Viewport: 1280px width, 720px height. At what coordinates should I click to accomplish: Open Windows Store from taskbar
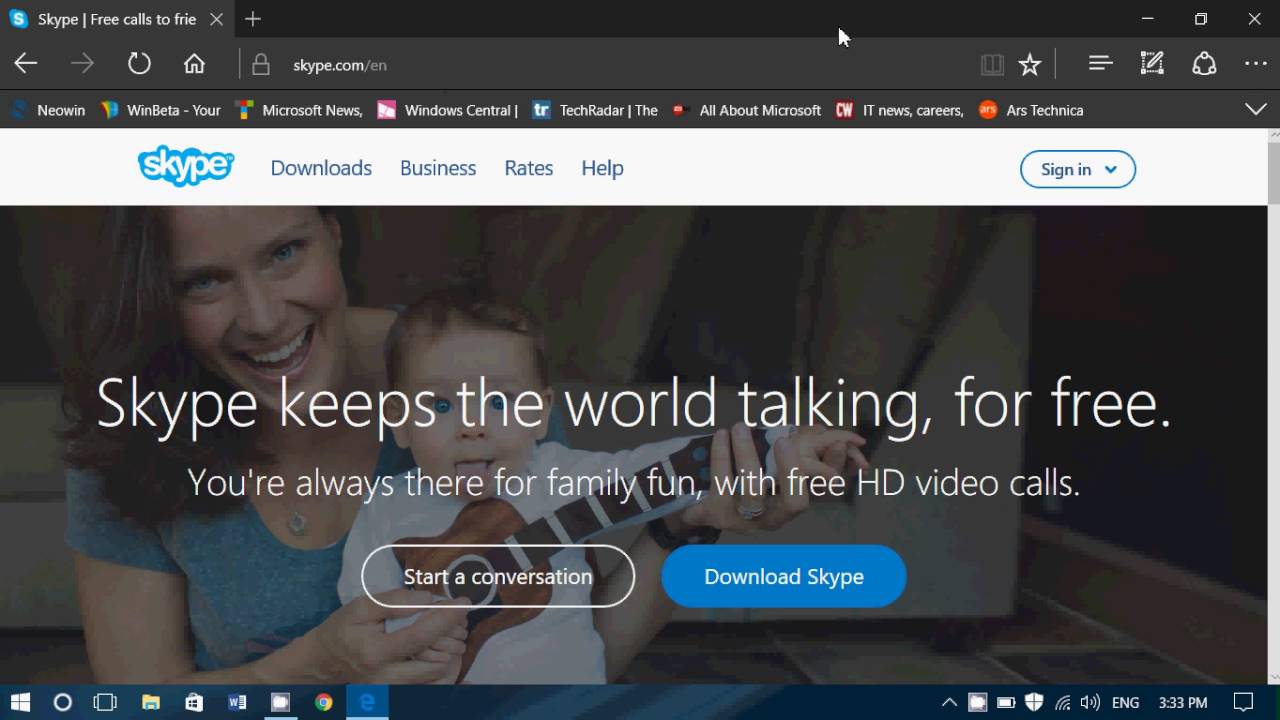194,702
